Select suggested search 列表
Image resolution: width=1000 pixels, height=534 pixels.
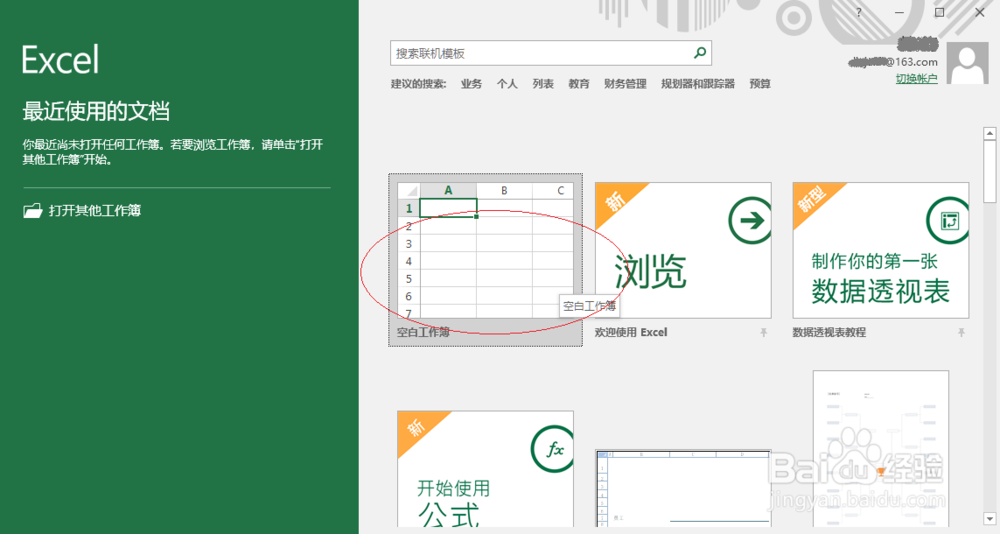[543, 84]
